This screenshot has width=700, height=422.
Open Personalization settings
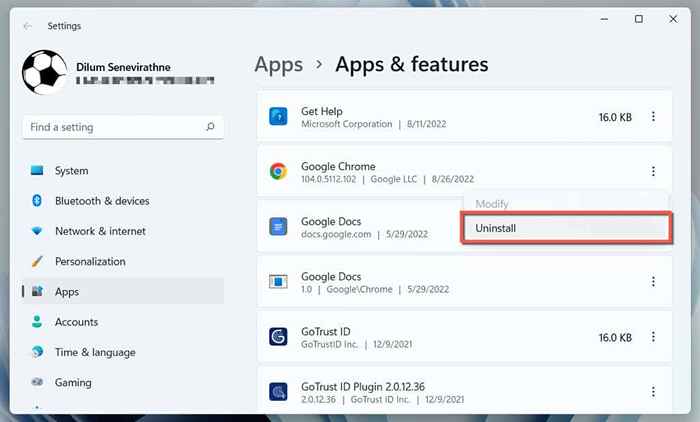point(123,261)
